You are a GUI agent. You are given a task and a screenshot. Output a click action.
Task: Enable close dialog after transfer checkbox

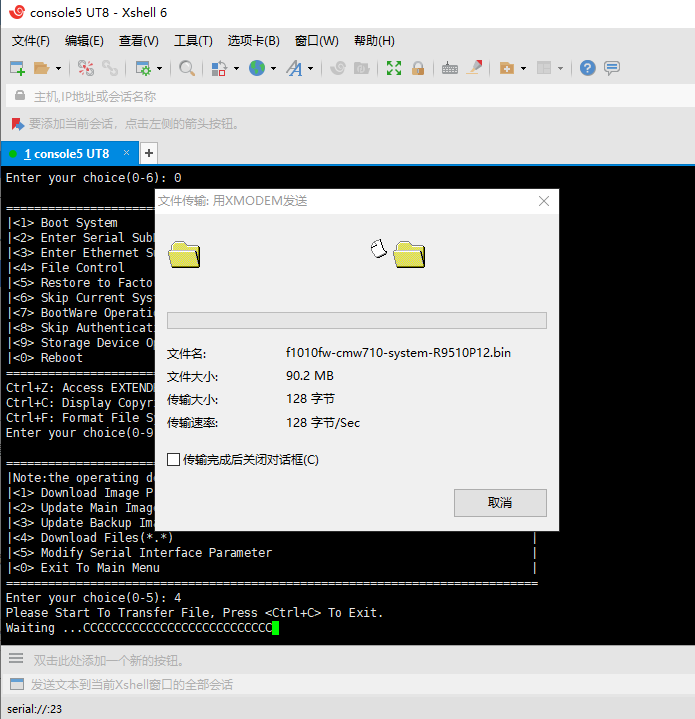(174, 460)
